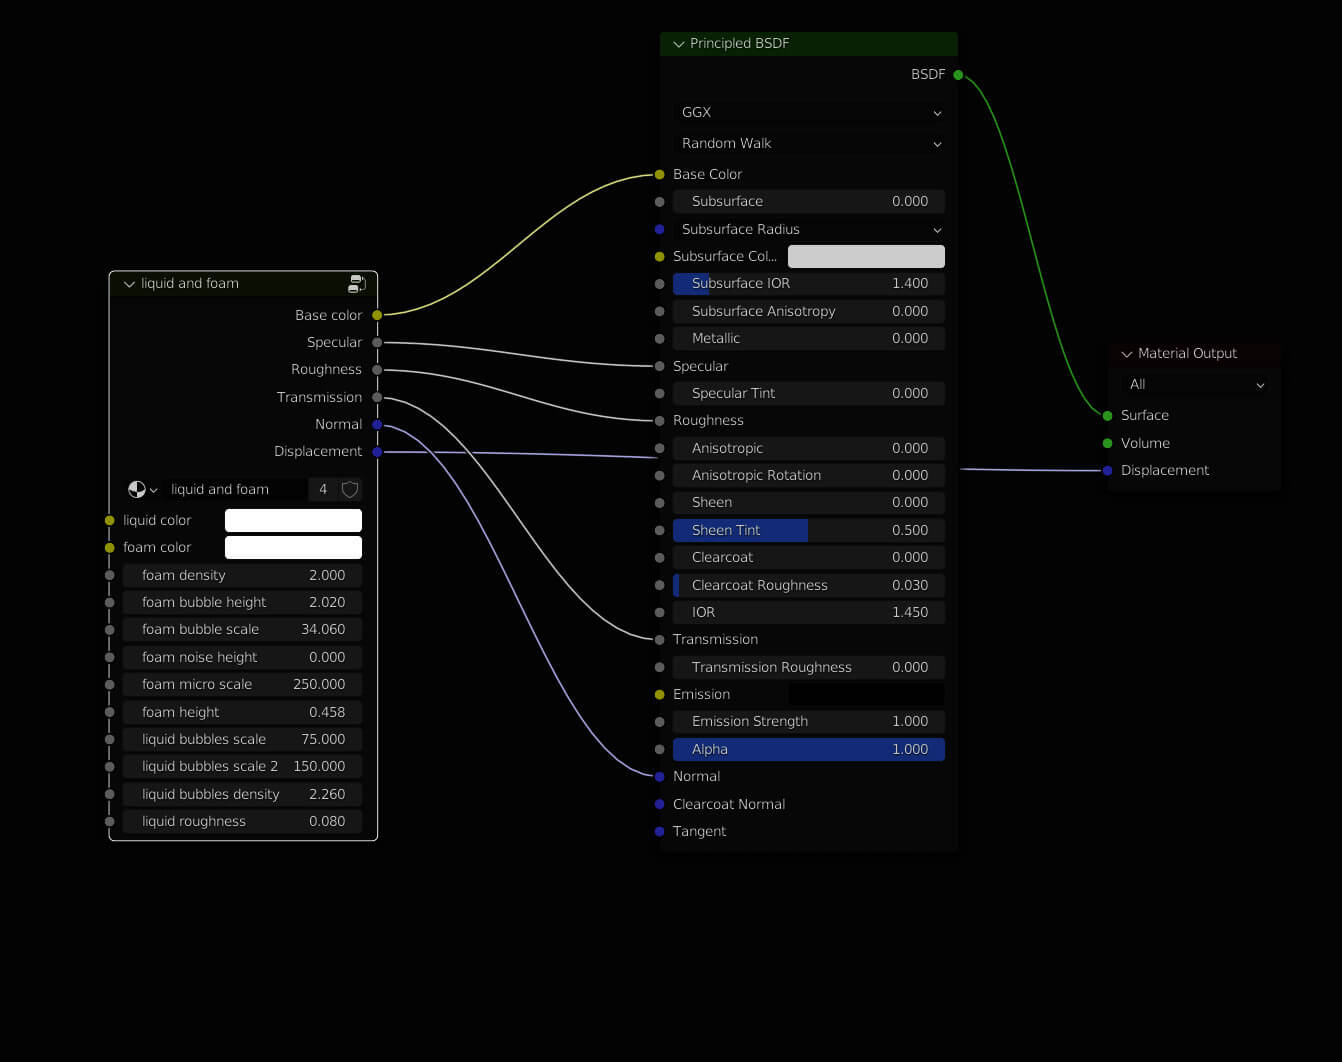Toggle the fake user shield button
Image resolution: width=1342 pixels, height=1062 pixels.
[350, 490]
